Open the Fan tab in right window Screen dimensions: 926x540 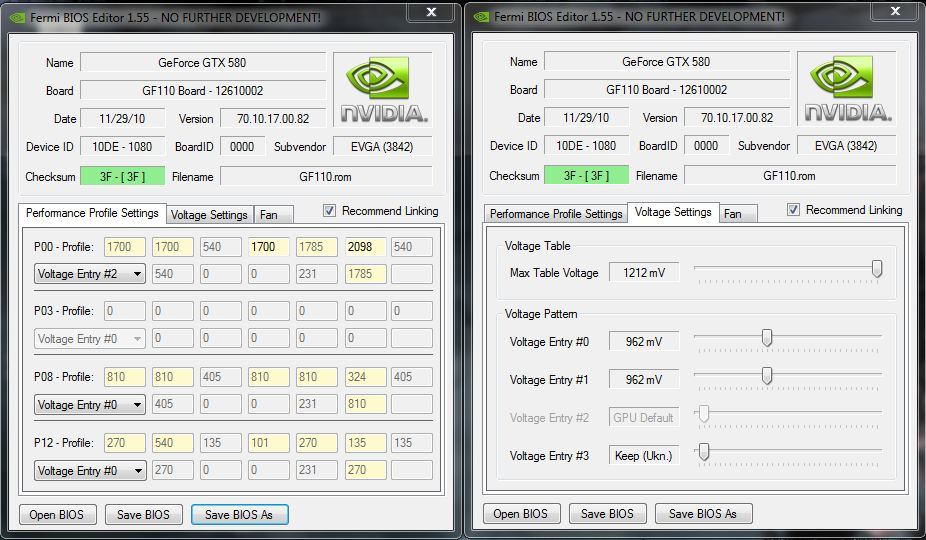738,213
